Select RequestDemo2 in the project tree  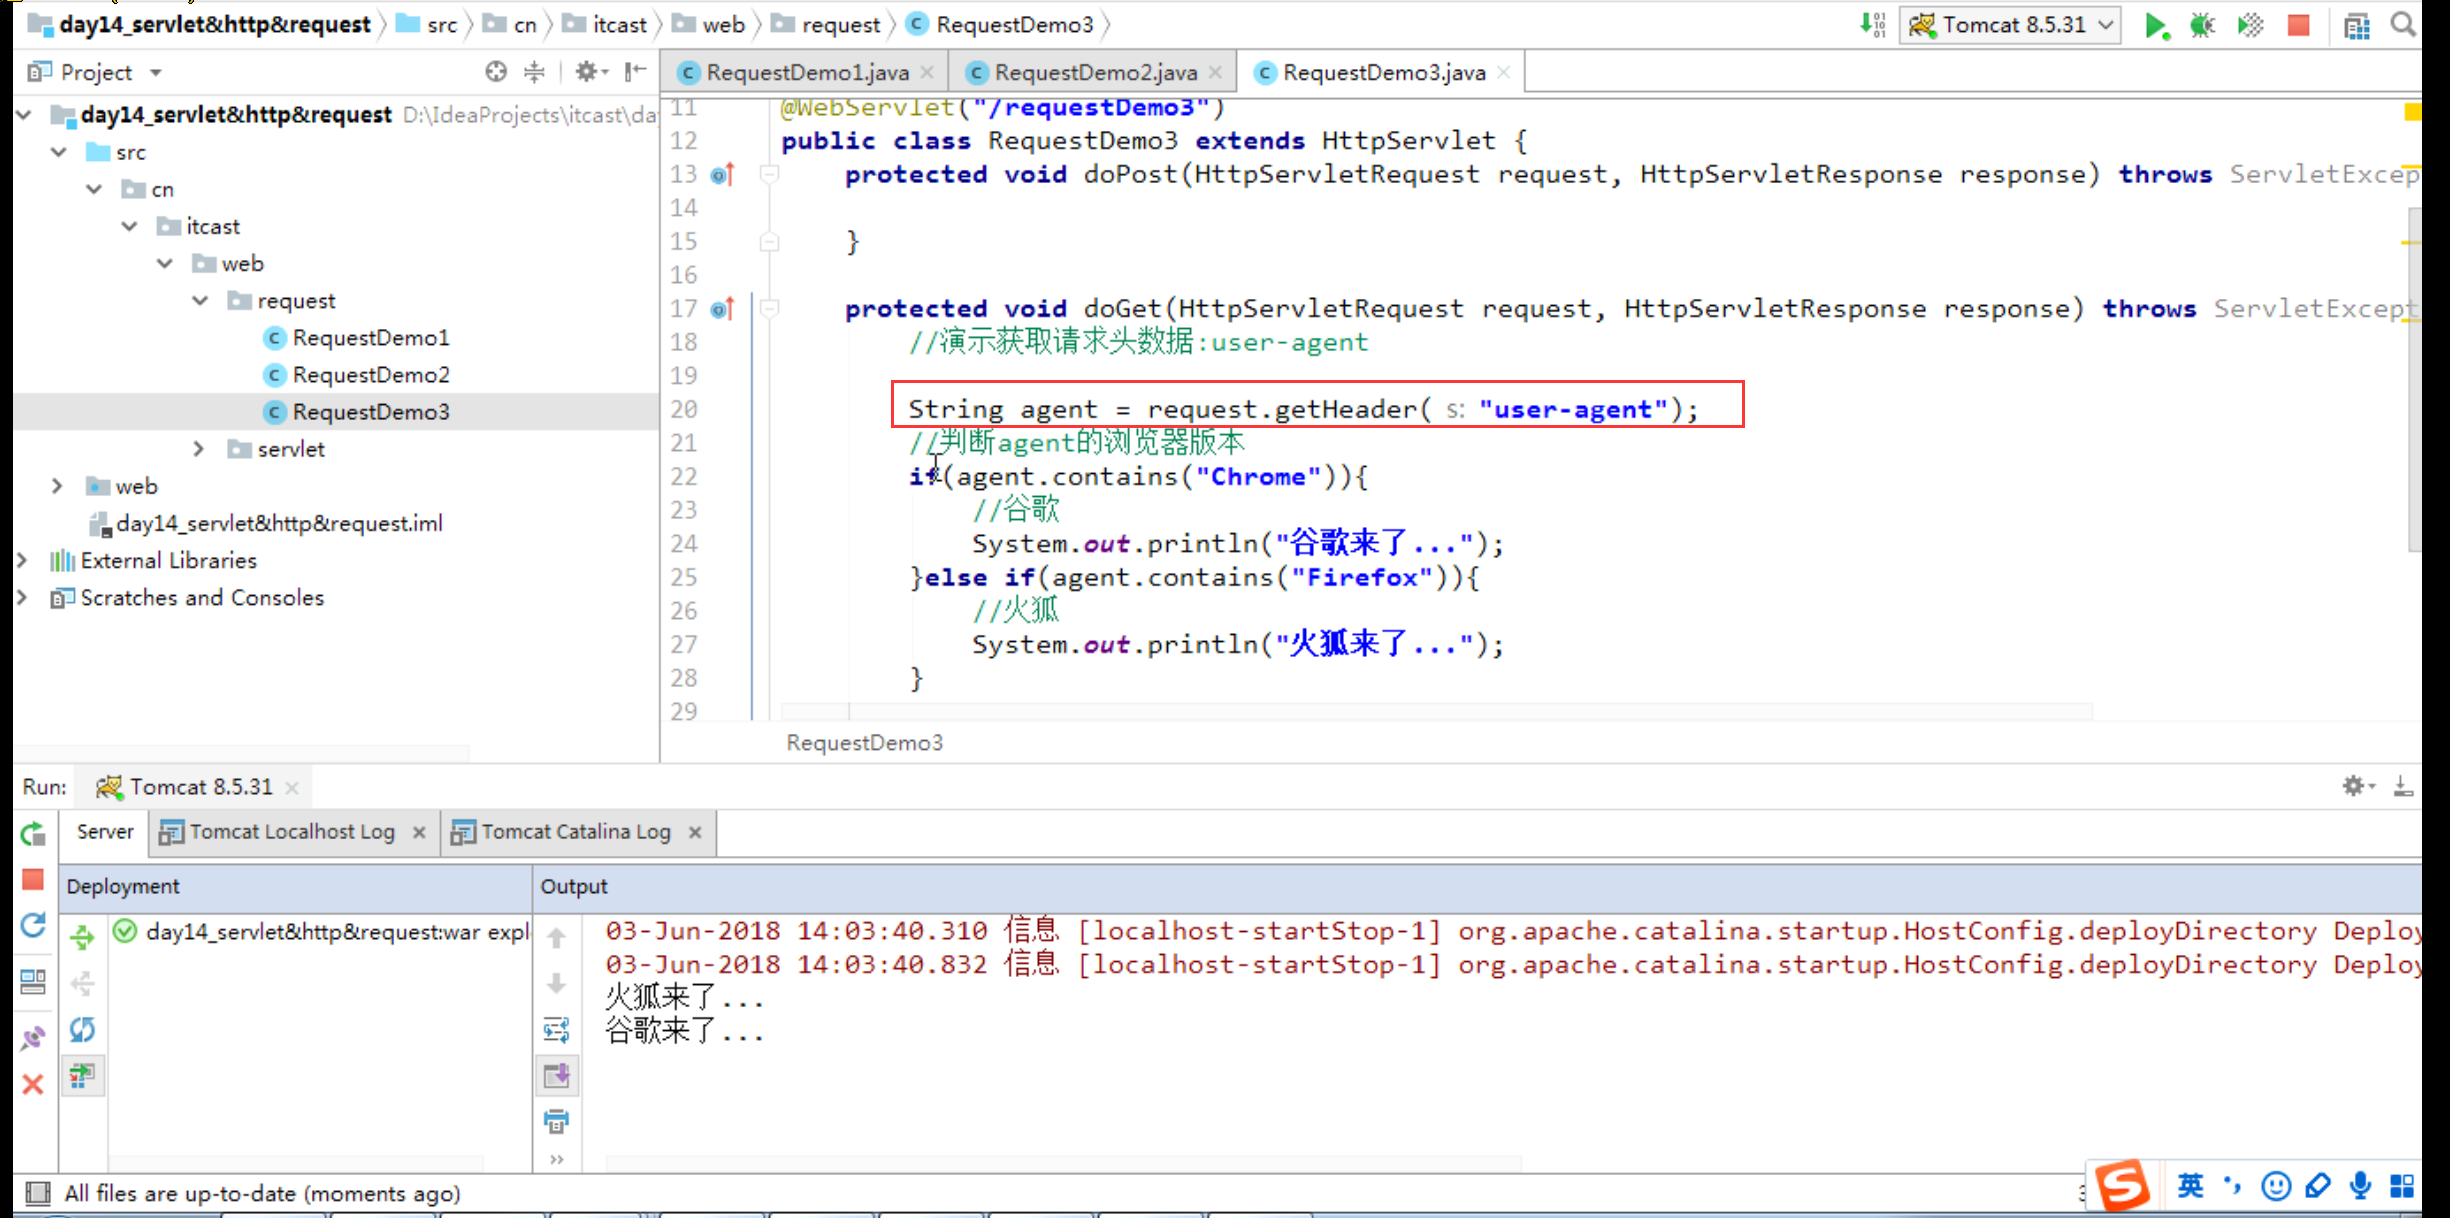click(370, 375)
